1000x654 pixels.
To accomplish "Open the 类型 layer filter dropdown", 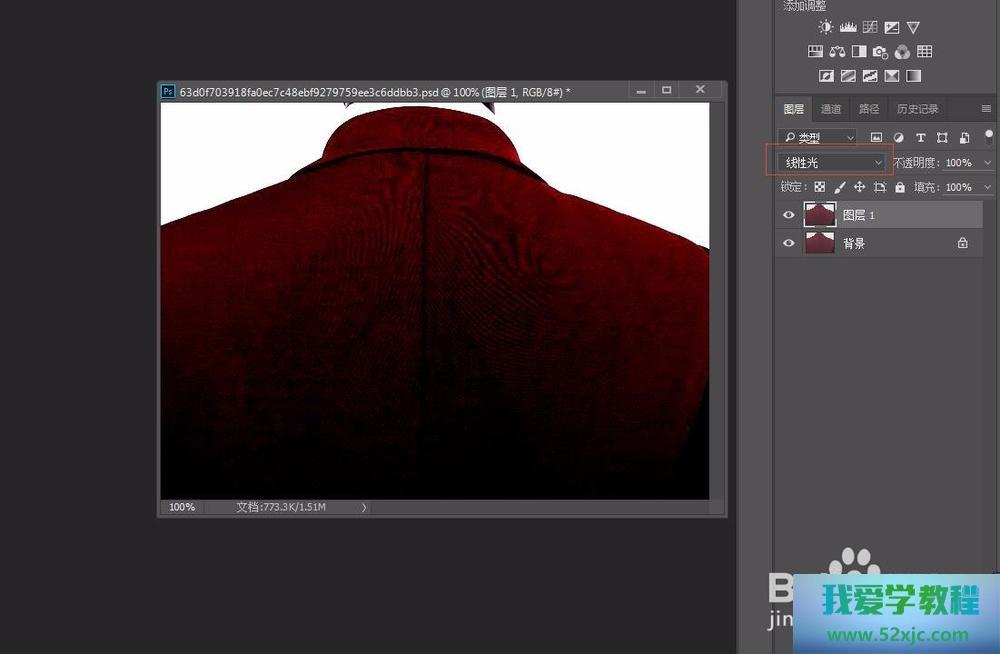I will [818, 138].
